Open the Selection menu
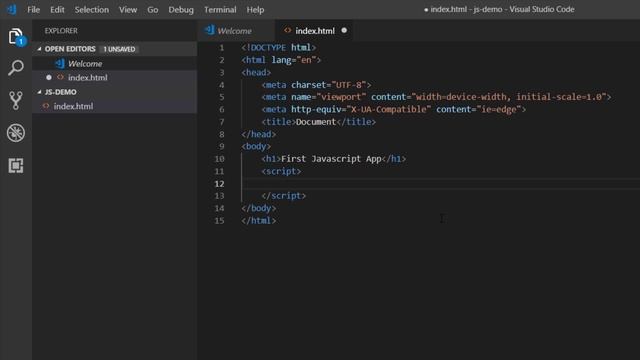 [x=91, y=9]
